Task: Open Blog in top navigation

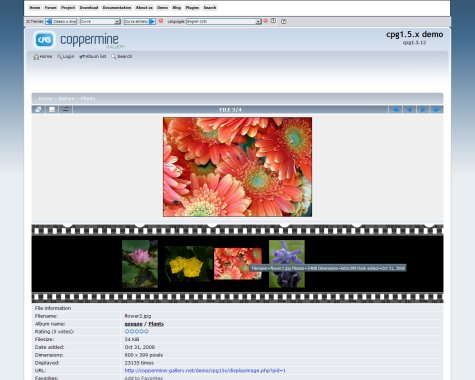Action: tap(177, 8)
